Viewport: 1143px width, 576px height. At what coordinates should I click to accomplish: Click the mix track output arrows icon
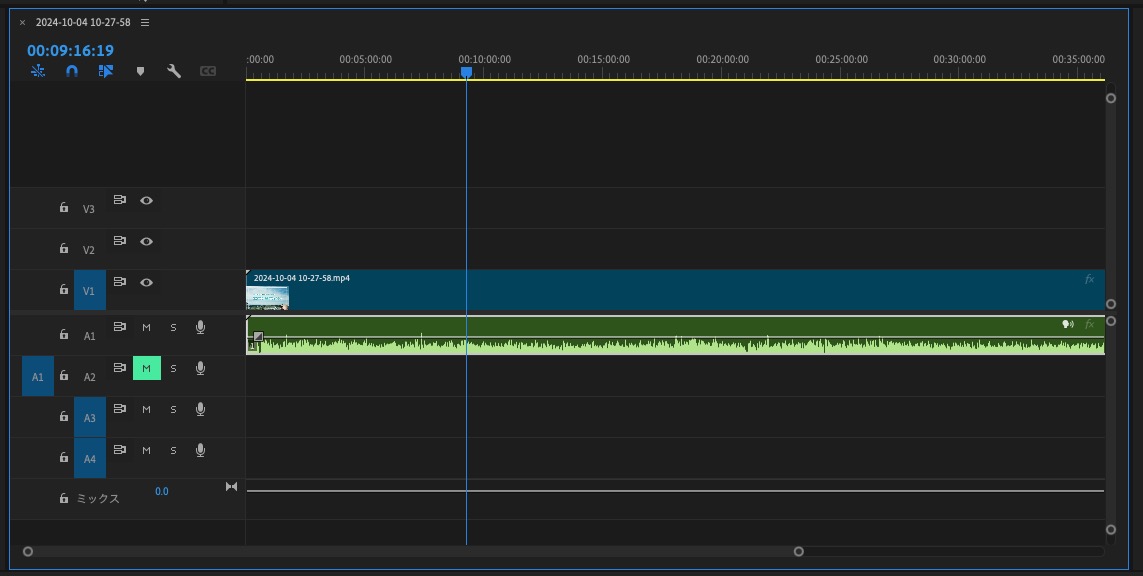pos(231,486)
